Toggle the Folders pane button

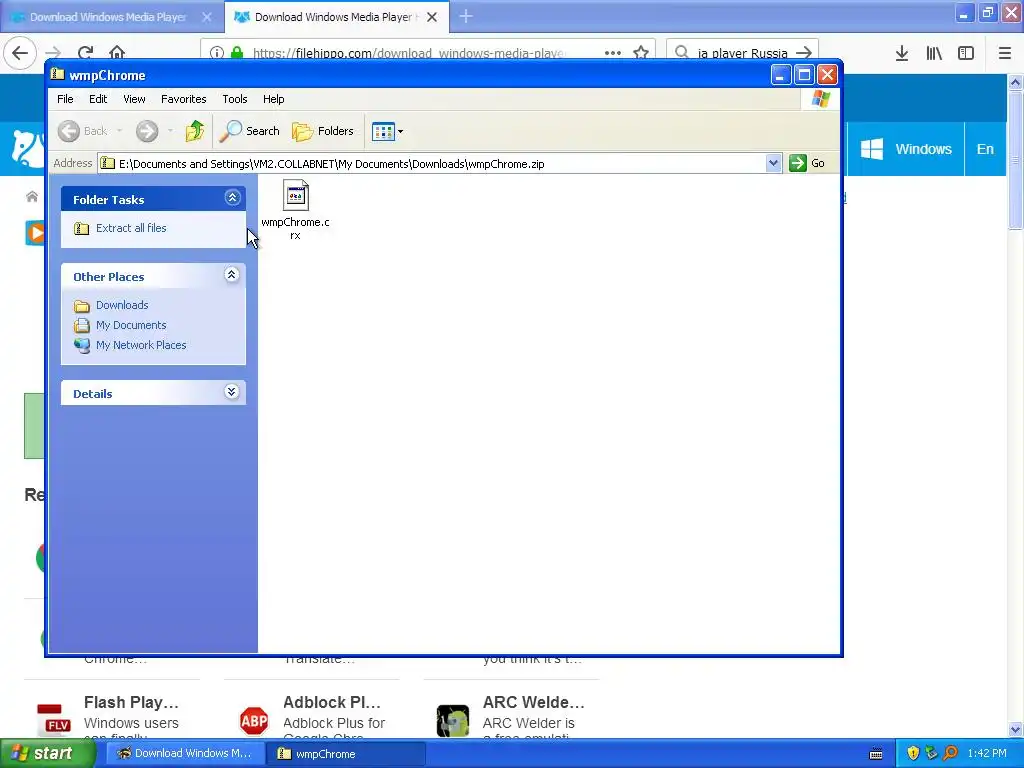323,131
